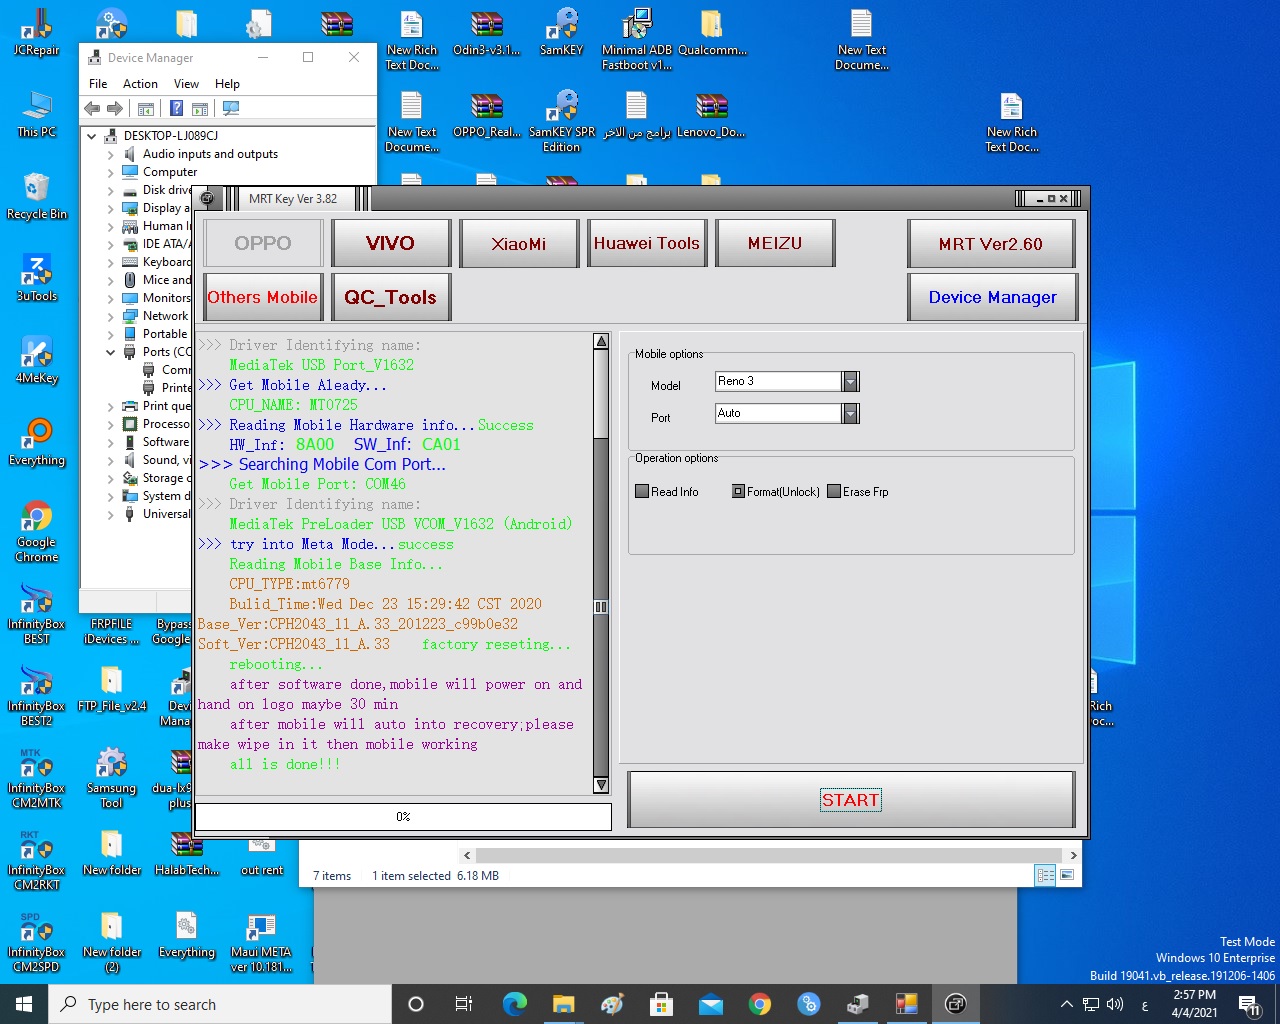Tick the Read Info checkbox
This screenshot has height=1024, width=1280.
[642, 492]
